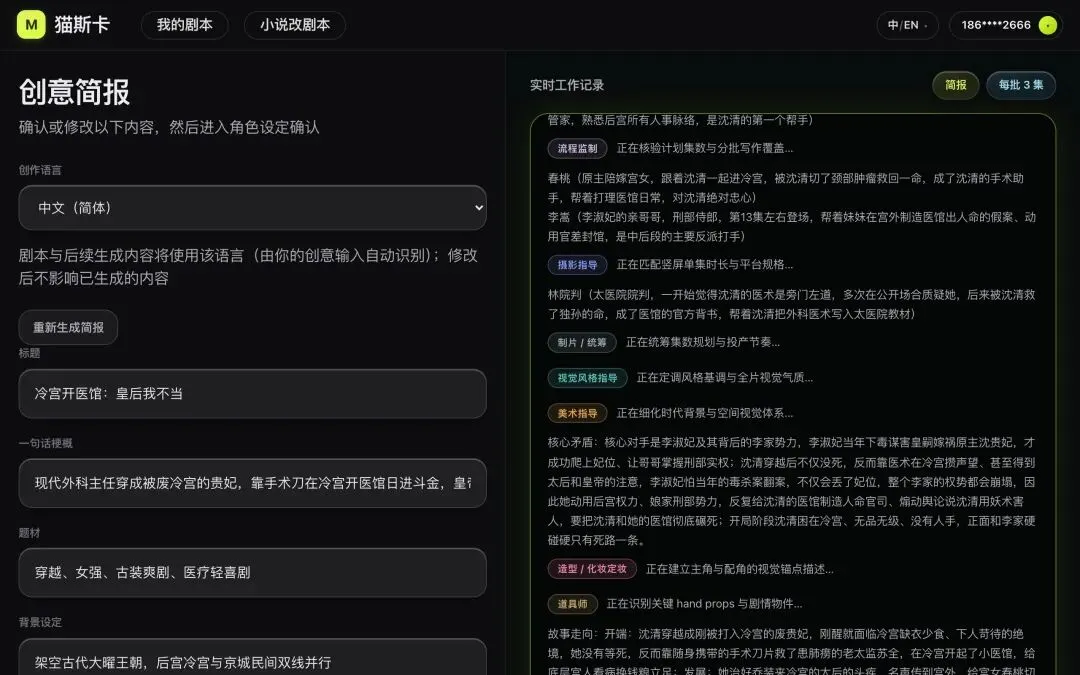The height and width of the screenshot is (675, 1080).
Task: Edit the 标题 field 冷宫开医馆：皇后我不当
Action: 253,394
